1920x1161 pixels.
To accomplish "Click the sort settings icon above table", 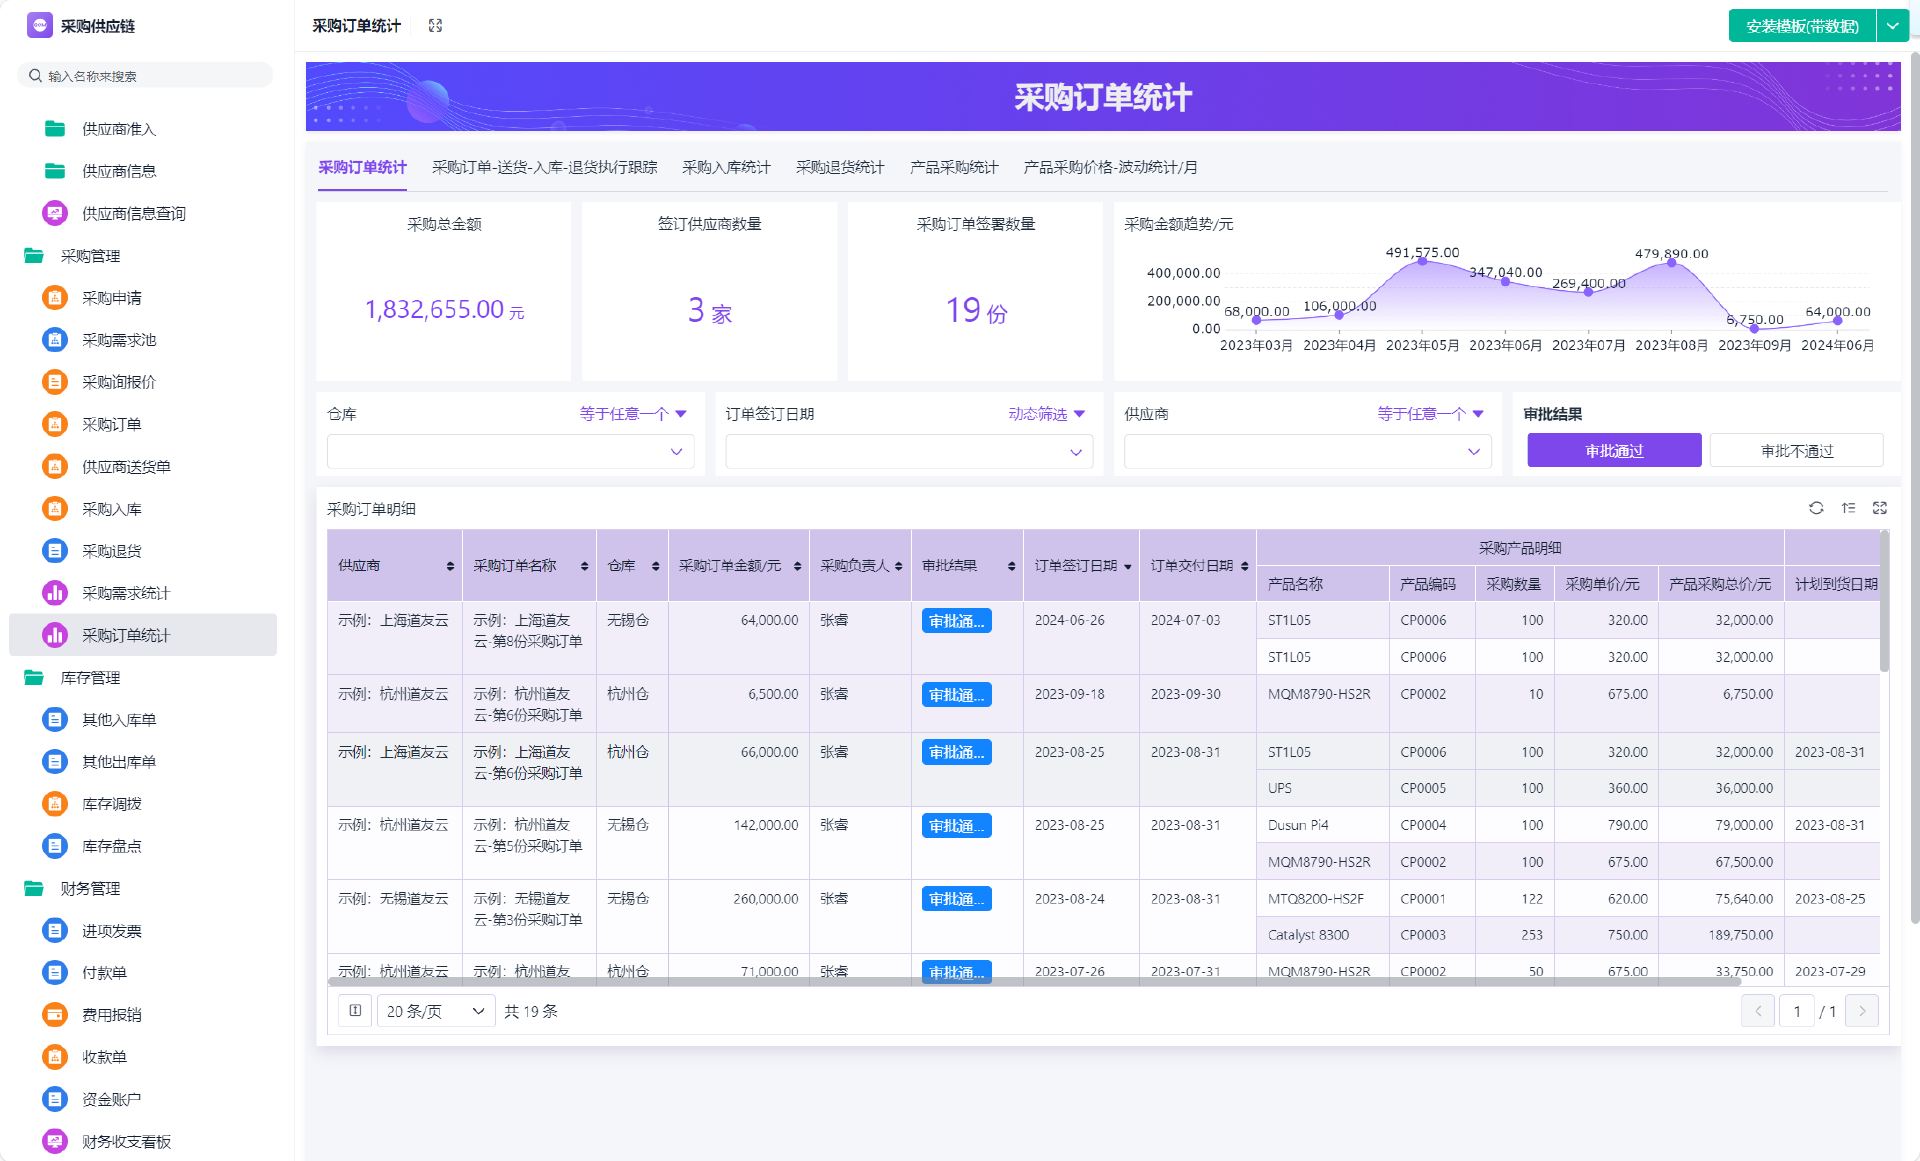I will 1848,508.
